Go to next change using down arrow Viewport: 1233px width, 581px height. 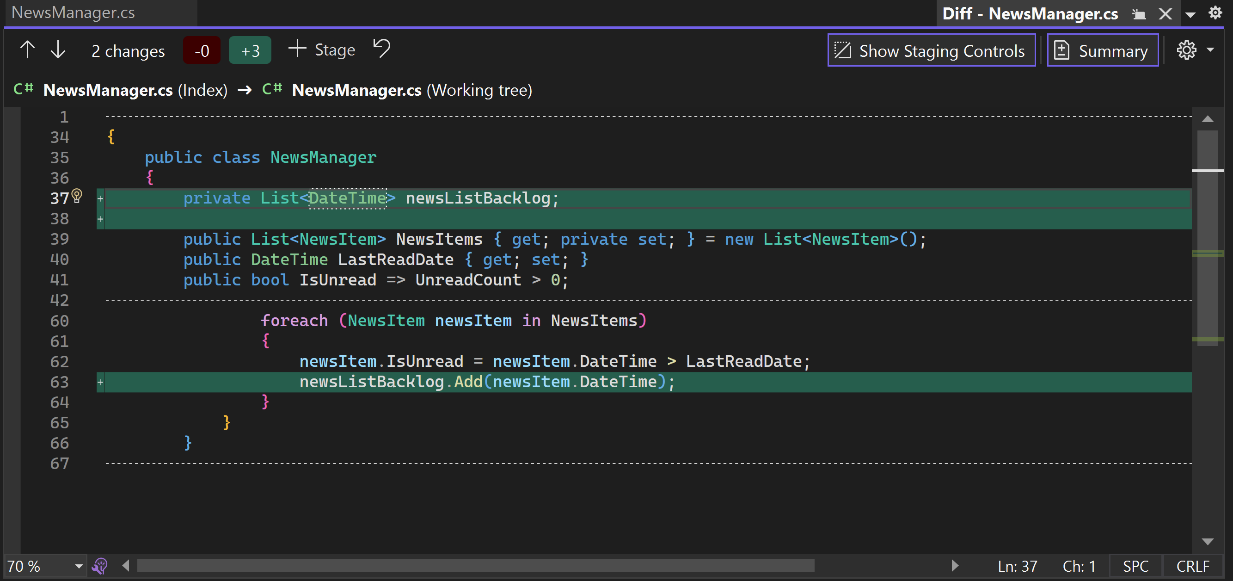[x=58, y=50]
